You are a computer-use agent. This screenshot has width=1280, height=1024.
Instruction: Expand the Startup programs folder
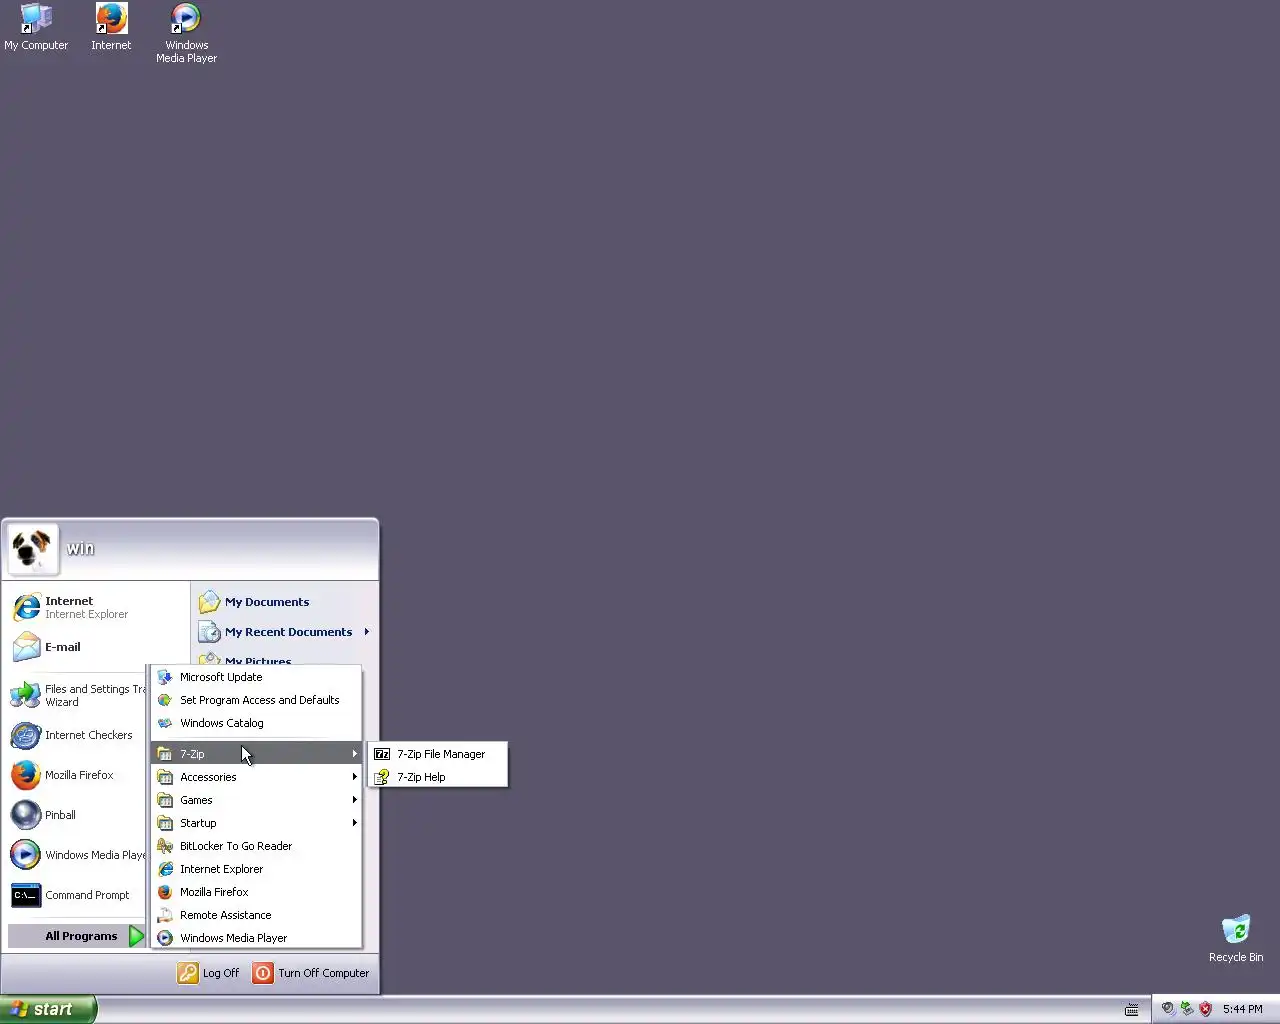(257, 823)
